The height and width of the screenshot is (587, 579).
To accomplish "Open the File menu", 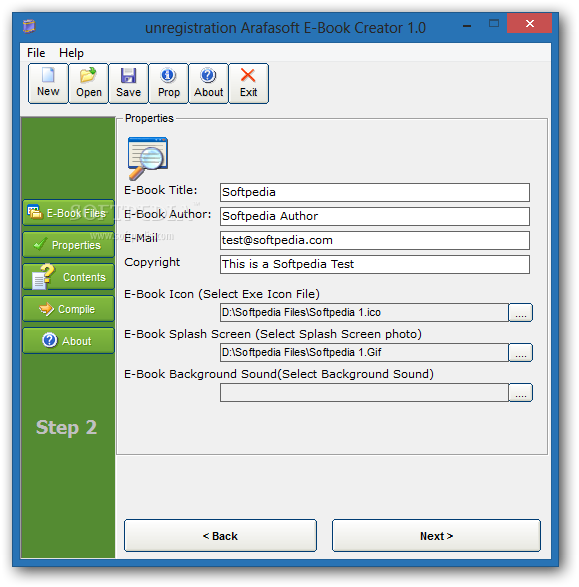I will tap(36, 53).
